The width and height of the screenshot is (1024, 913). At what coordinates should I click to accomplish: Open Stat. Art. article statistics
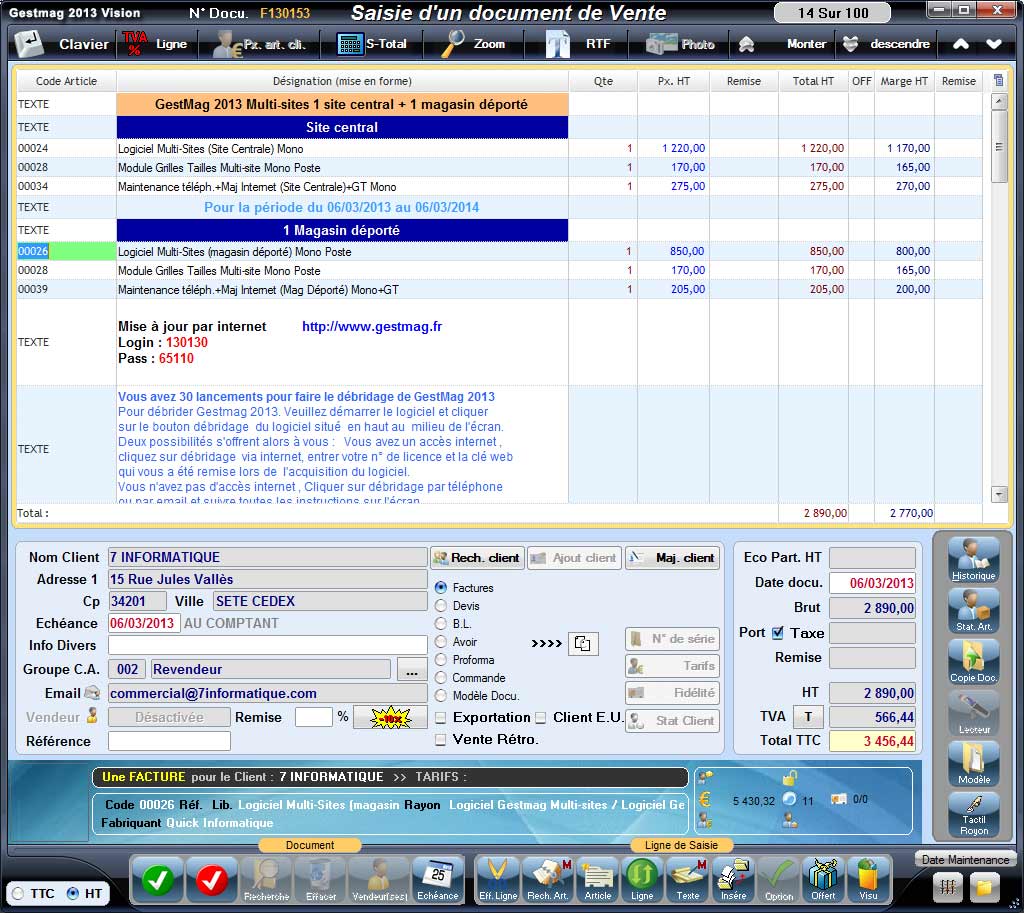click(x=974, y=611)
